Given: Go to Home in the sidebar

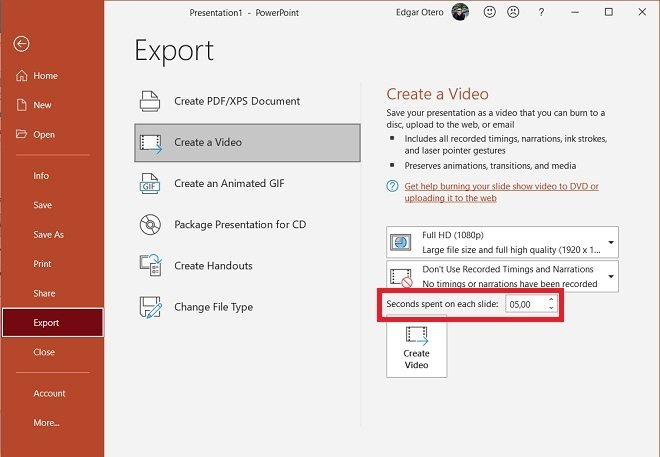Looking at the screenshot, I should point(45,76).
